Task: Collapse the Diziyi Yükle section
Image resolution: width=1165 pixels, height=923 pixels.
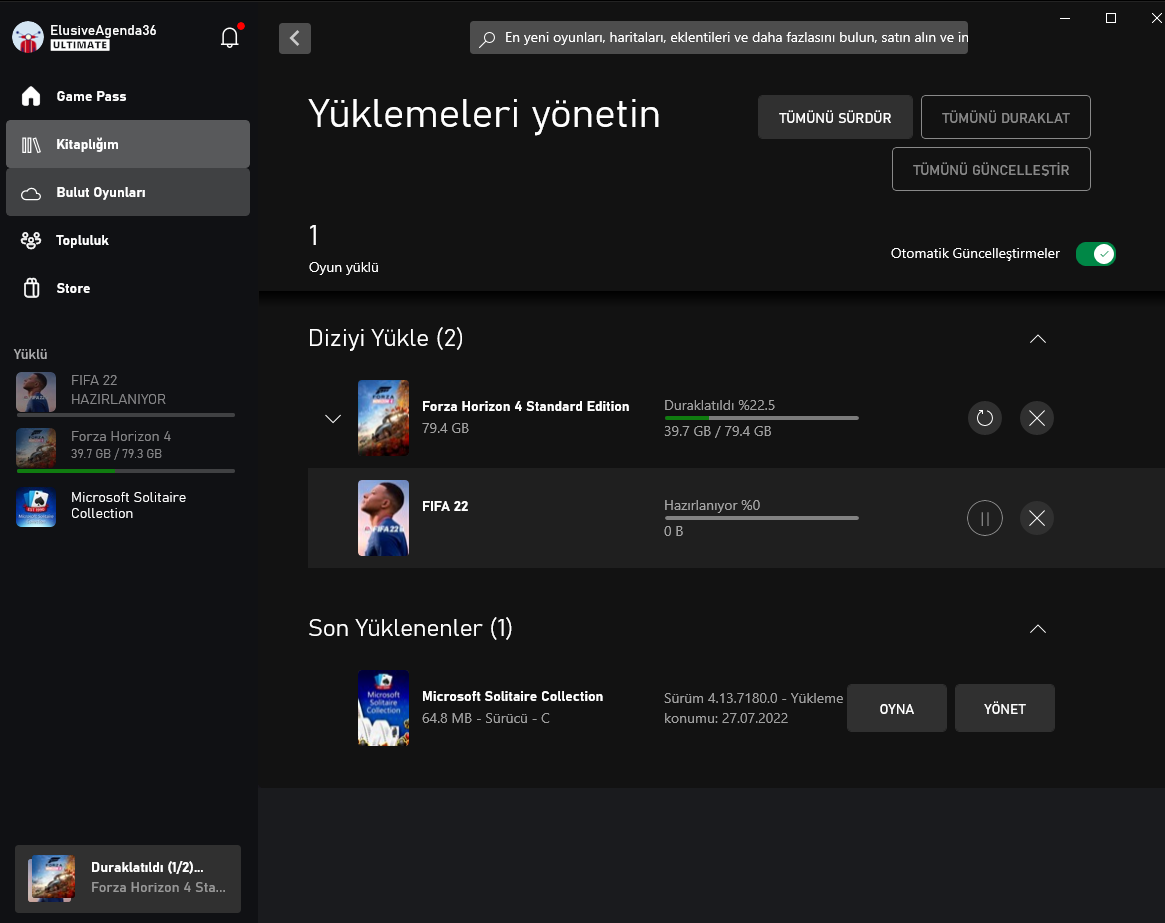Action: 1038,339
